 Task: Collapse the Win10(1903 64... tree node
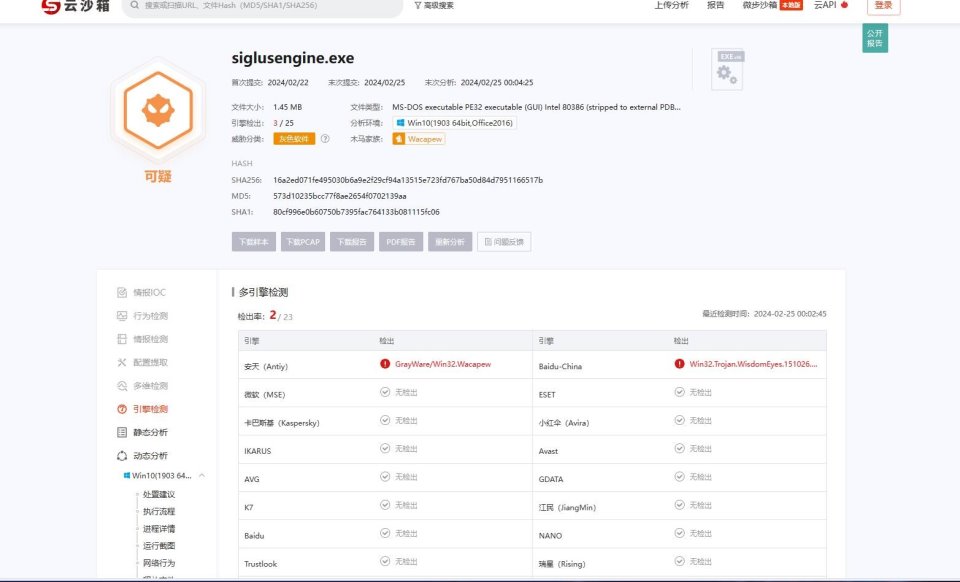click(201, 476)
